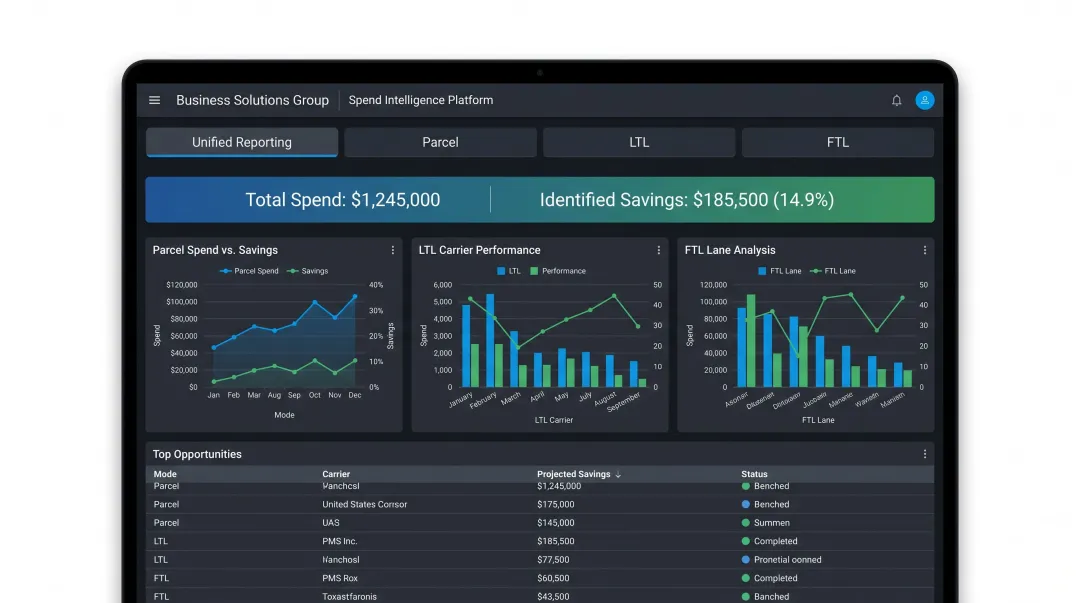The image size is (1080, 603).
Task: Switch to the FTL tab
Action: click(x=838, y=142)
